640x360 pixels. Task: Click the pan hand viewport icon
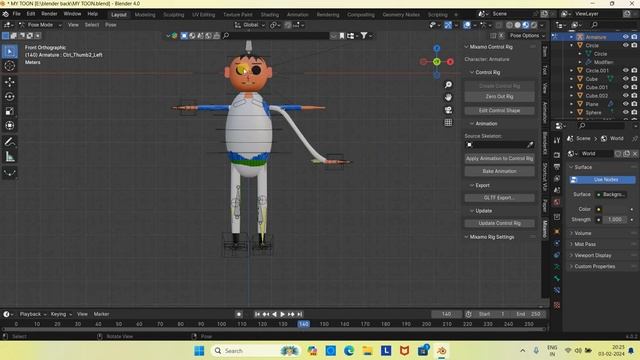[x=448, y=97]
